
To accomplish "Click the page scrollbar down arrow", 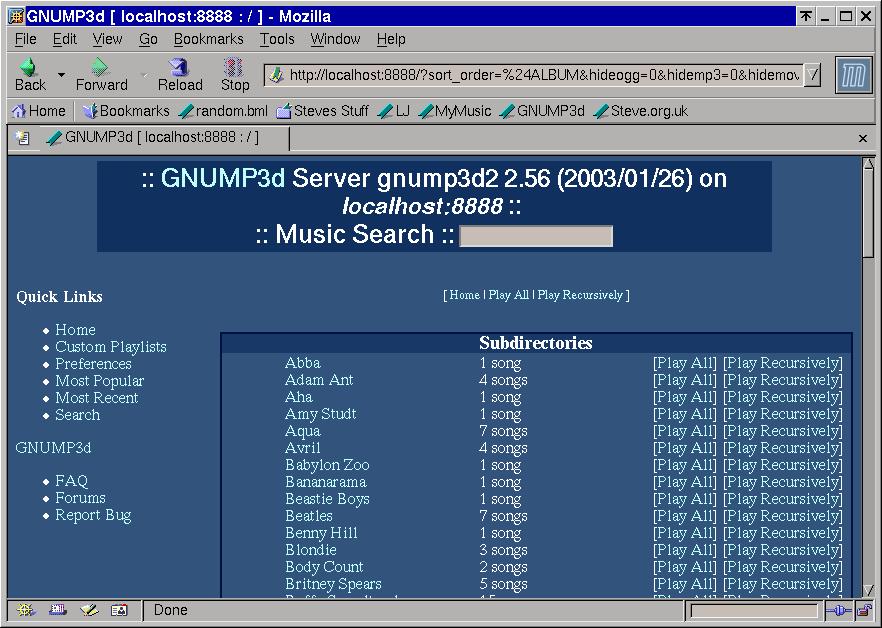I will pyautogui.click(x=868, y=590).
